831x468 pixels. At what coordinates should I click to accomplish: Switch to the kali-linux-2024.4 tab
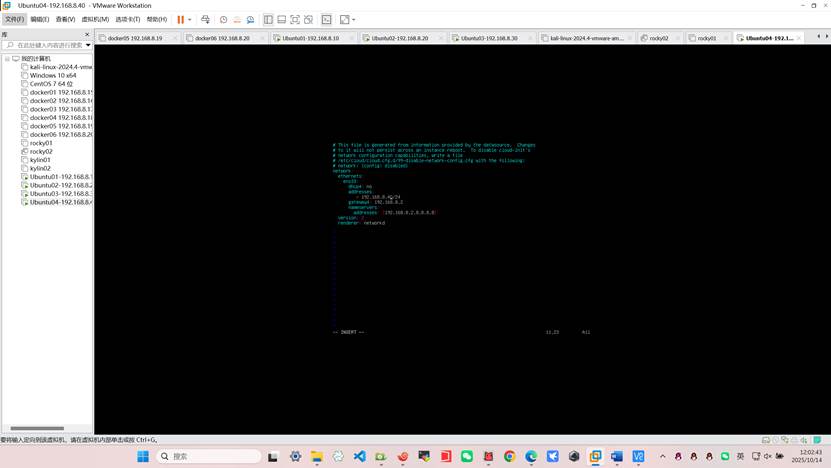(x=586, y=38)
